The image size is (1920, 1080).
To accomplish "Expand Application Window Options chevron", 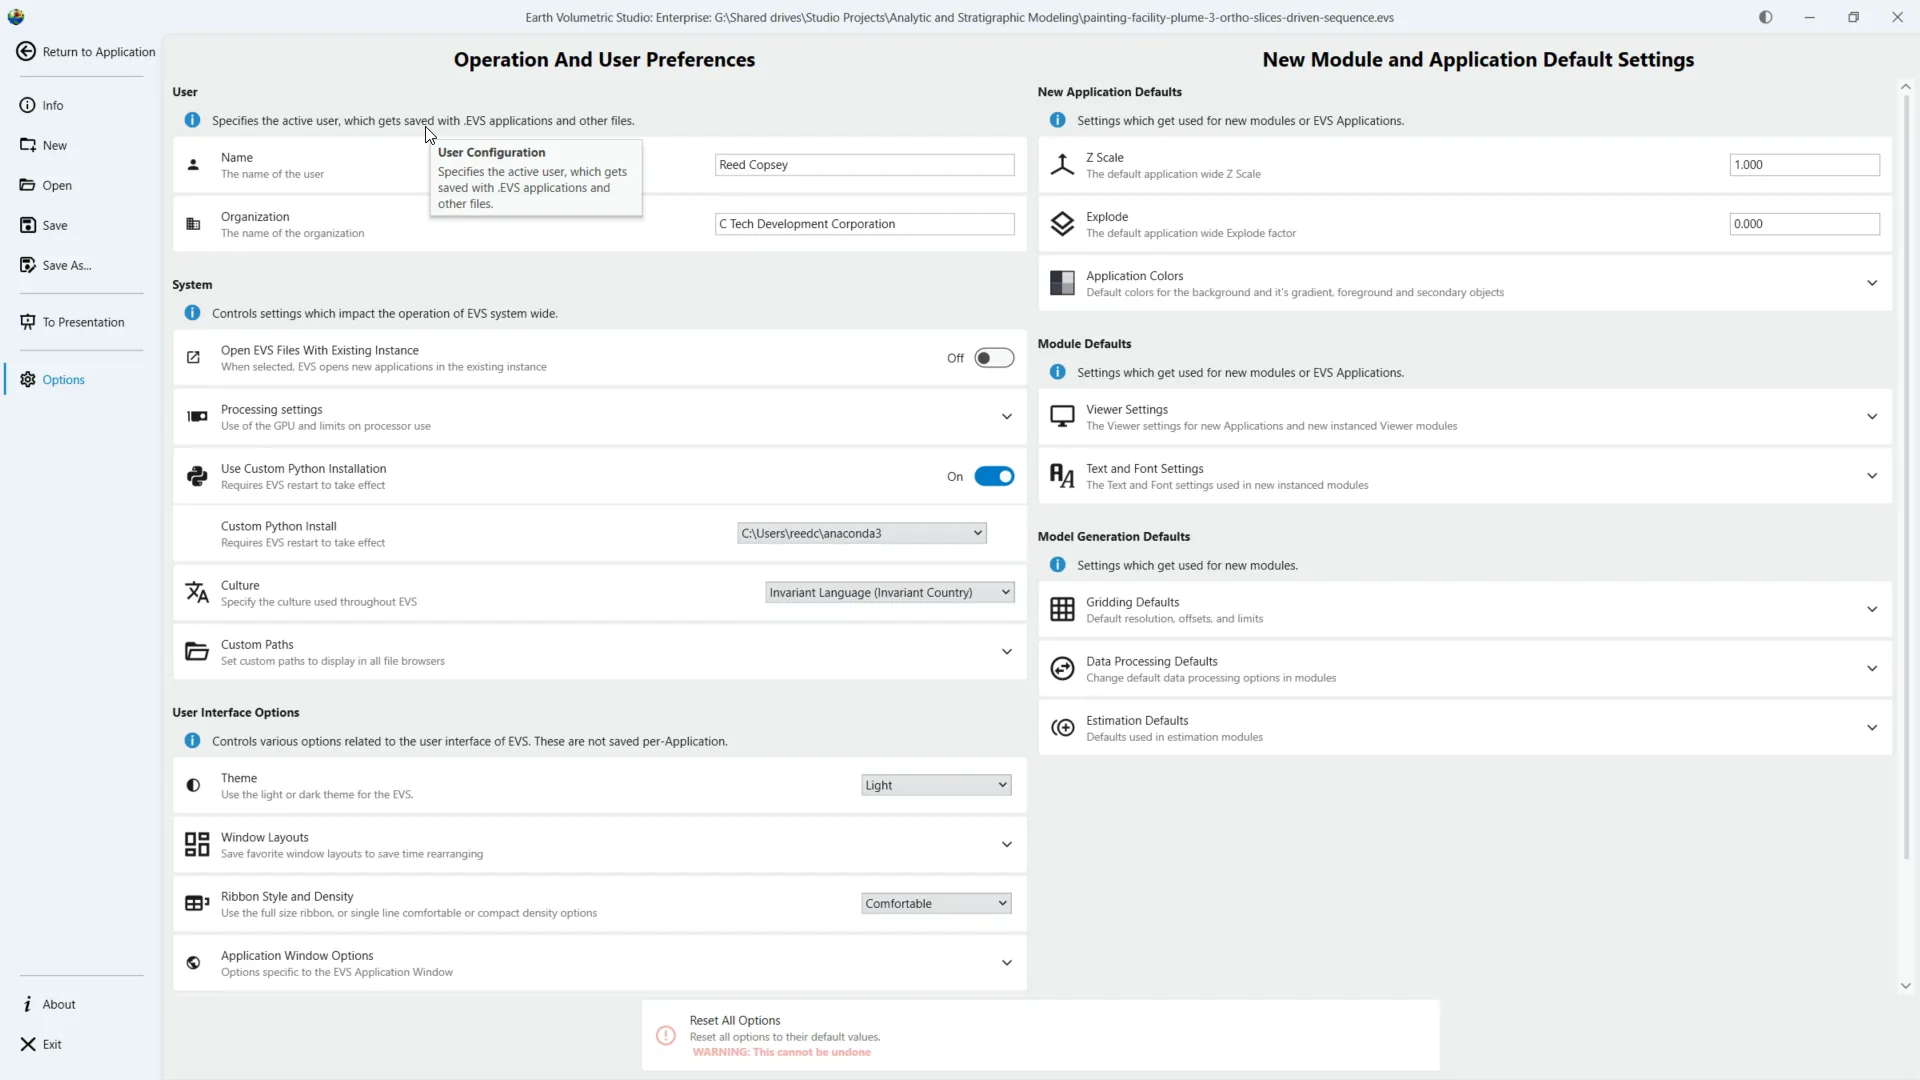I will [1006, 963].
